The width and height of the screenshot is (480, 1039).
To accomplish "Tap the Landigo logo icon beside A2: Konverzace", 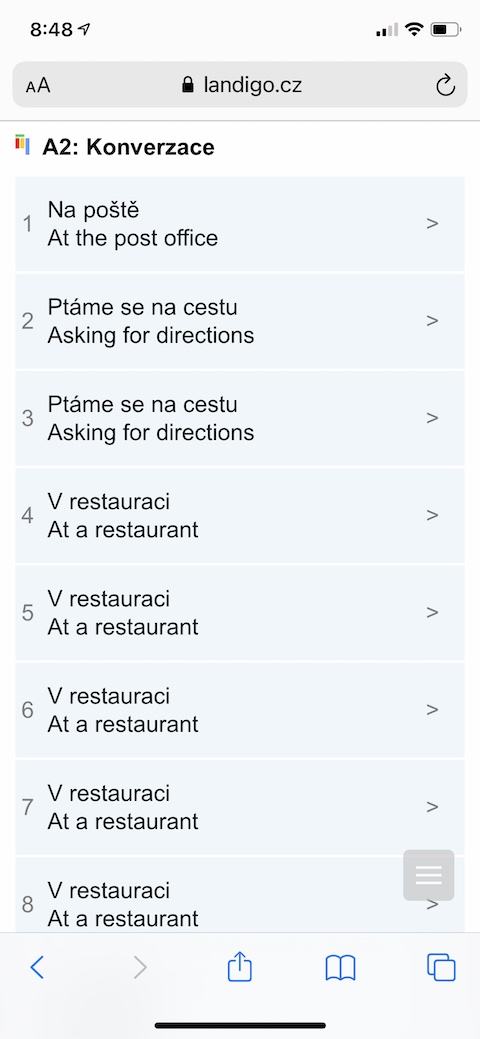I will pyautogui.click(x=23, y=144).
